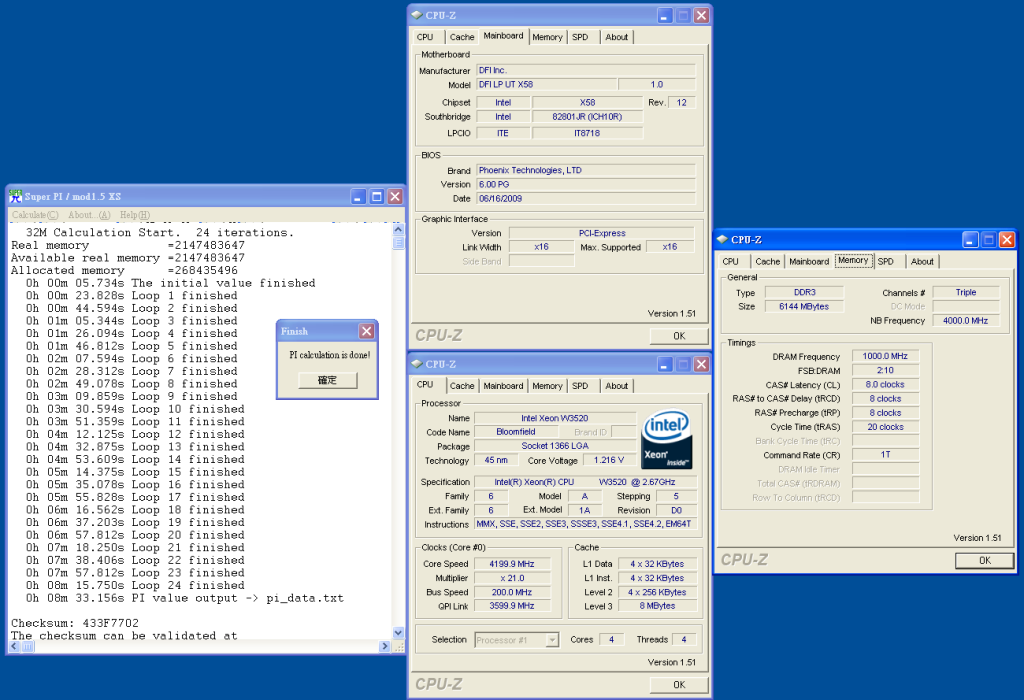Open SPD tab in processor window
The width and height of the screenshot is (1024, 700).
click(x=580, y=386)
